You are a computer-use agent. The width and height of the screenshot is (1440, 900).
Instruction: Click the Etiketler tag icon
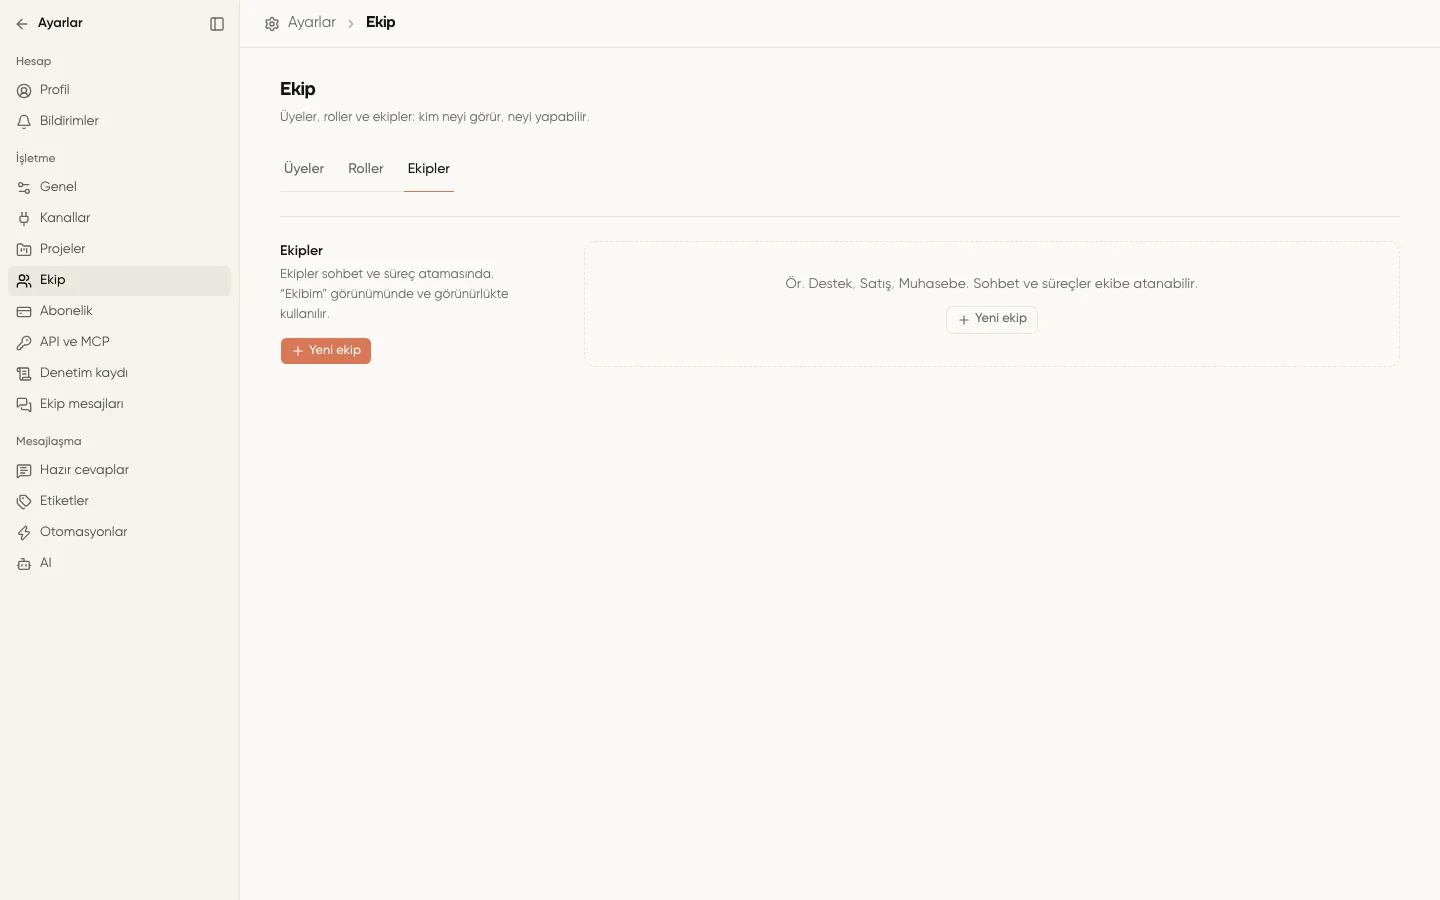click(x=24, y=502)
